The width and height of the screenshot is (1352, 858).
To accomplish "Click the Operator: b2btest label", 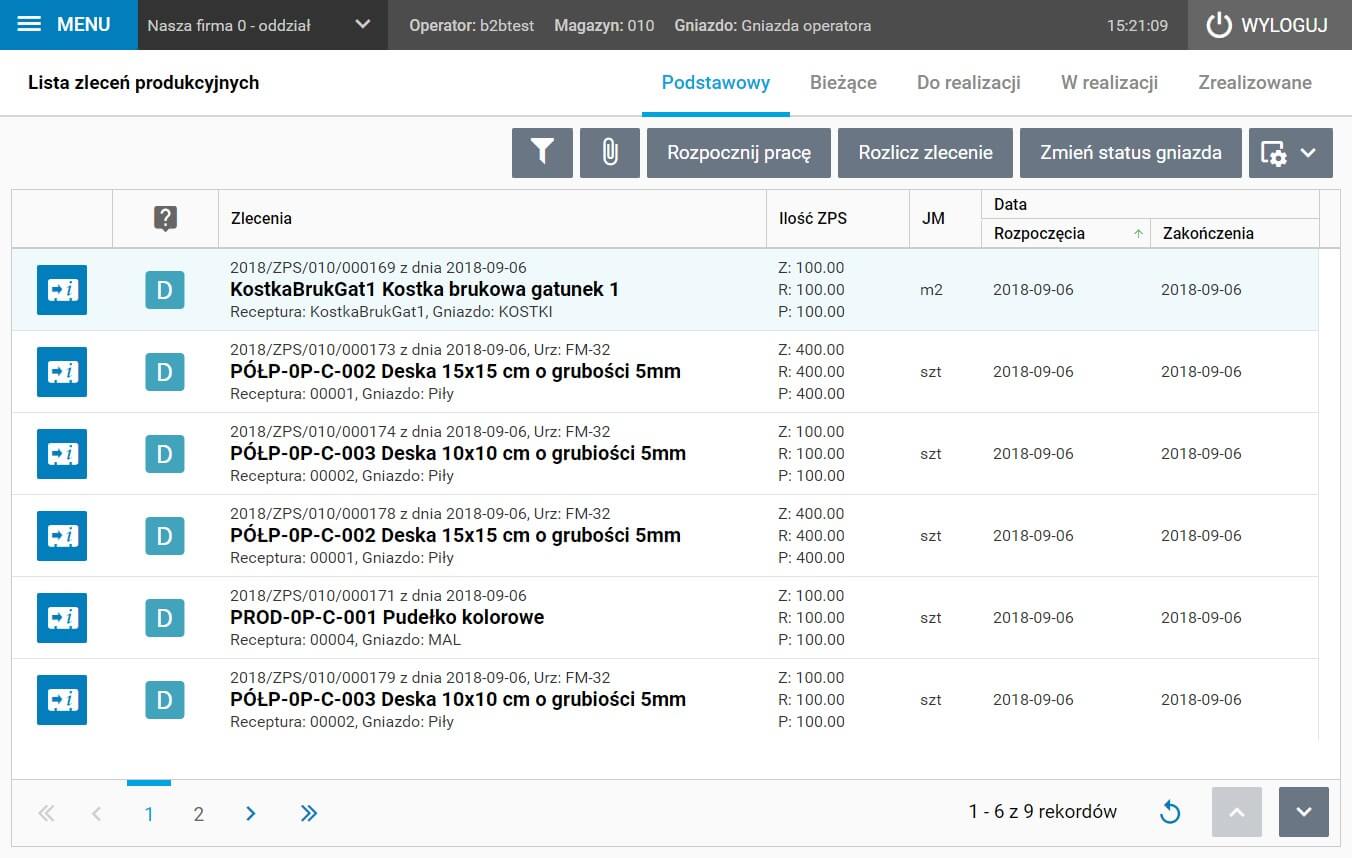I will [x=471, y=26].
